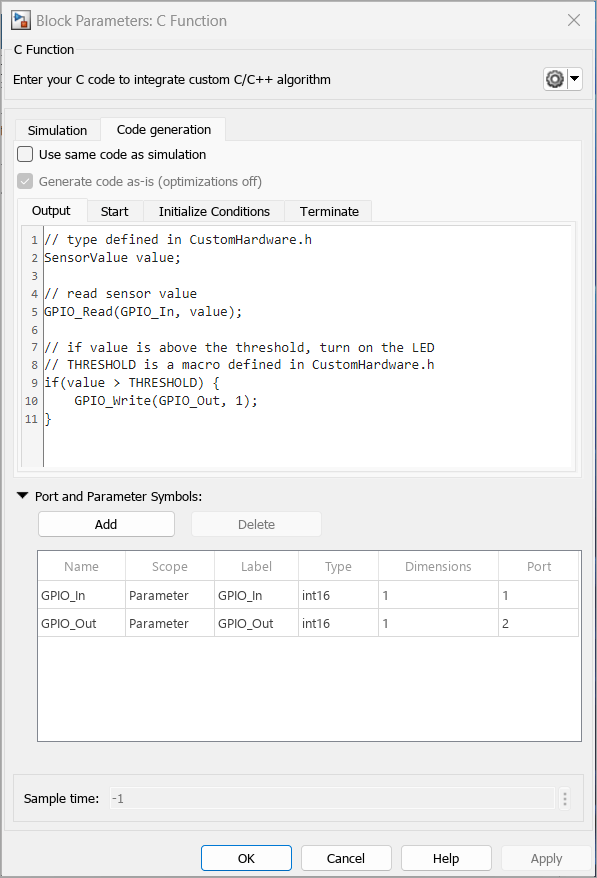This screenshot has width=597, height=878.
Task: Switch to the Terminate tab
Action: pos(329,212)
